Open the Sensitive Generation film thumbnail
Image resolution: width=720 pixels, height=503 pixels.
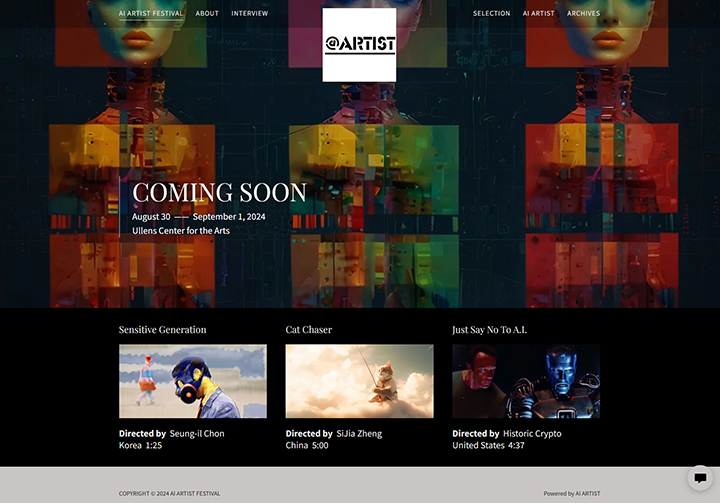click(x=193, y=381)
